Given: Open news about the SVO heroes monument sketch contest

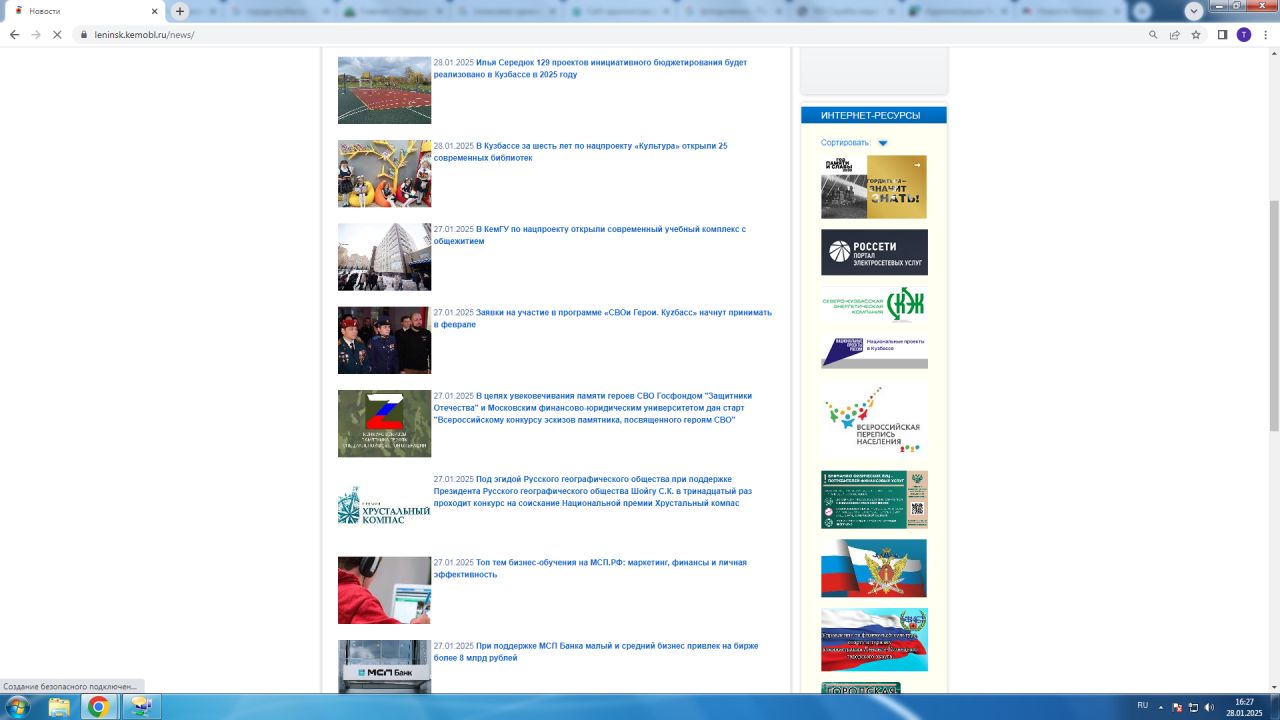Looking at the screenshot, I should pos(593,408).
